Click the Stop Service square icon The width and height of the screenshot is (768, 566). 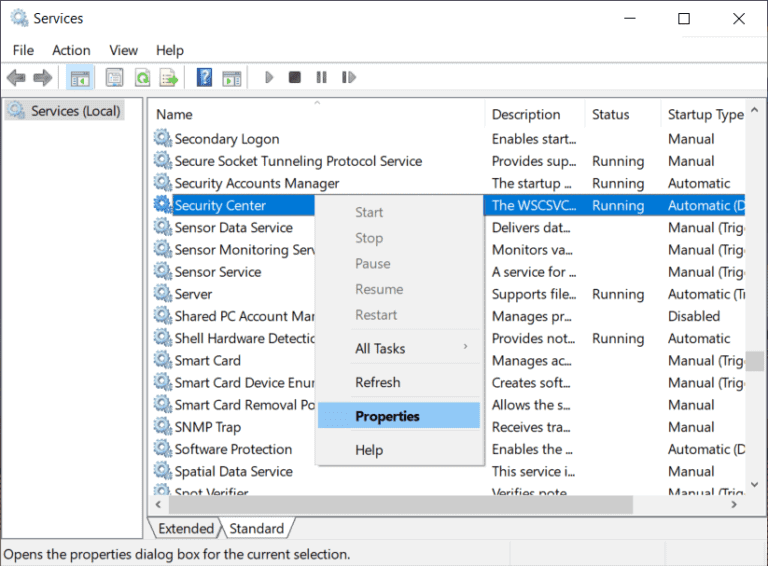point(295,78)
